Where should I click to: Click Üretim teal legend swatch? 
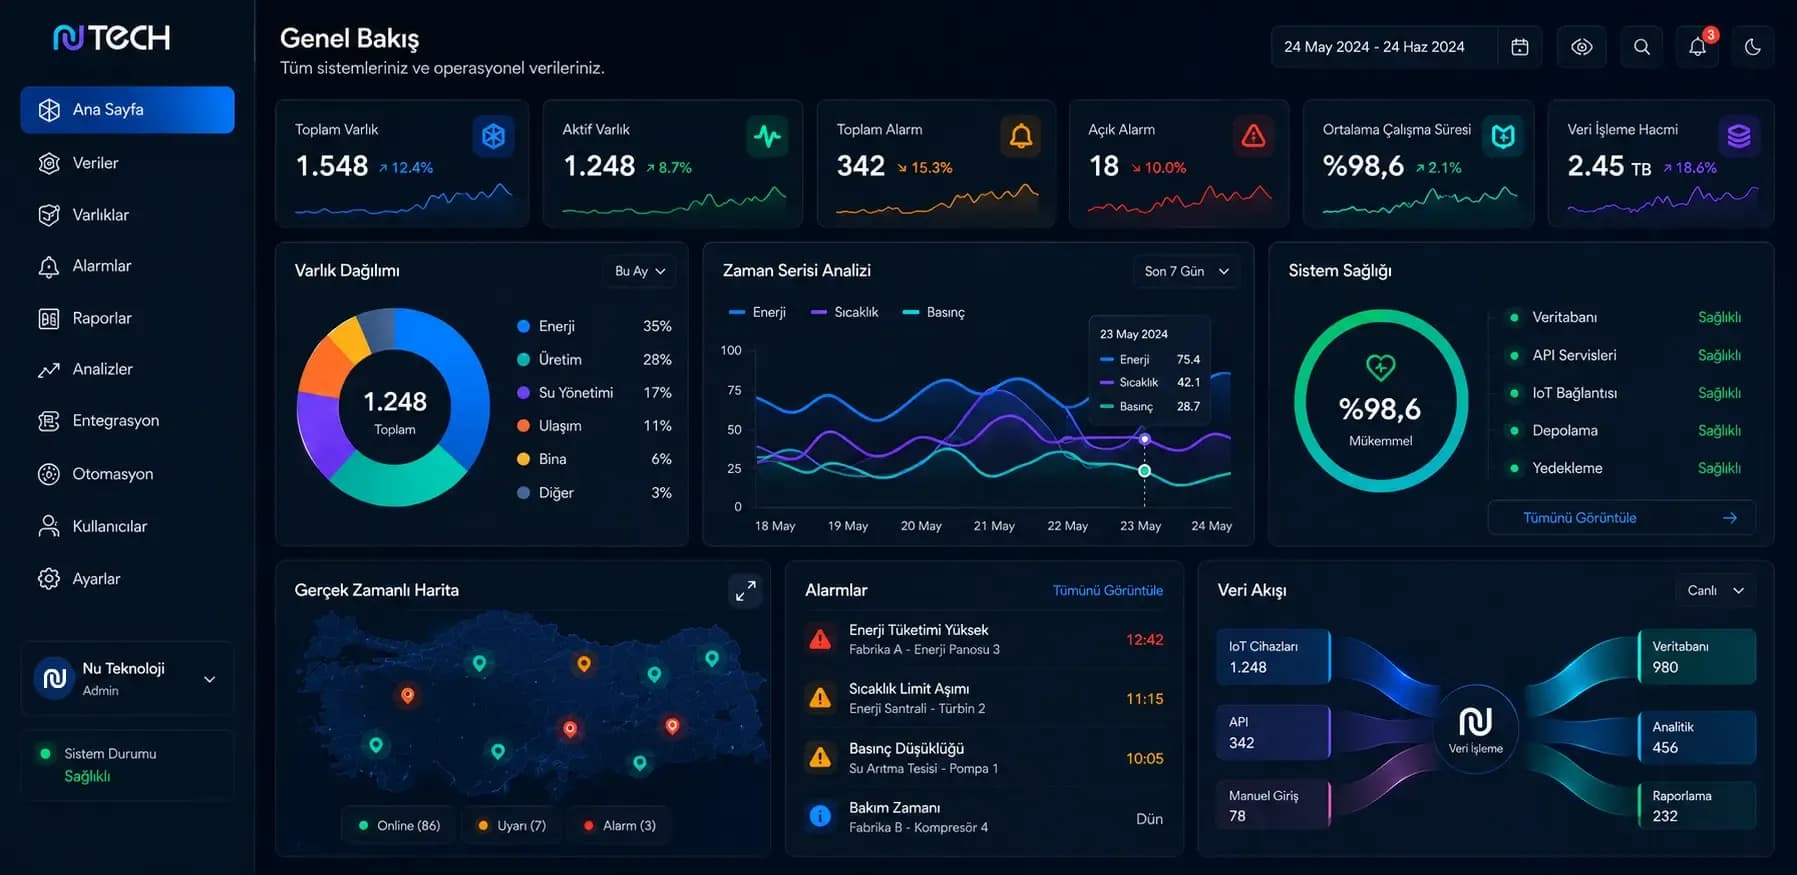(x=523, y=359)
